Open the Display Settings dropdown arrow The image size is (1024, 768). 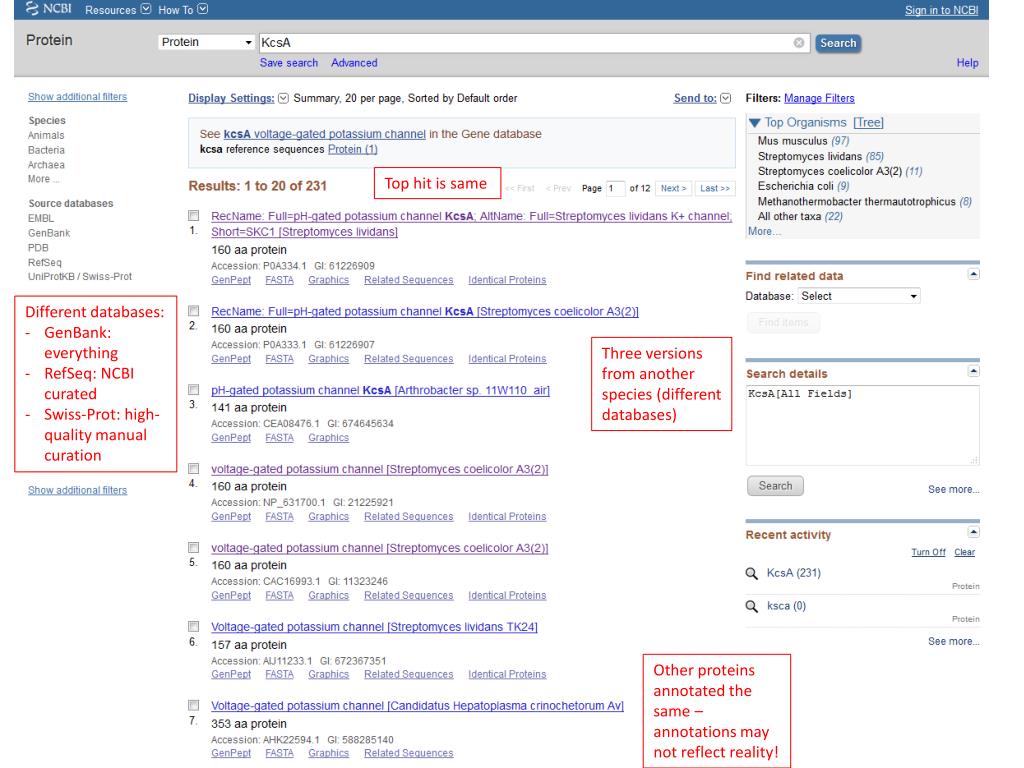283,98
